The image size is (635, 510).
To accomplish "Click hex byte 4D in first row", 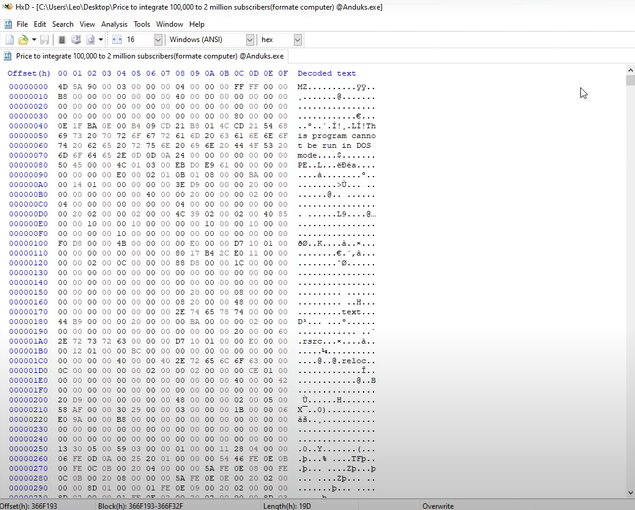I will click(x=63, y=87).
